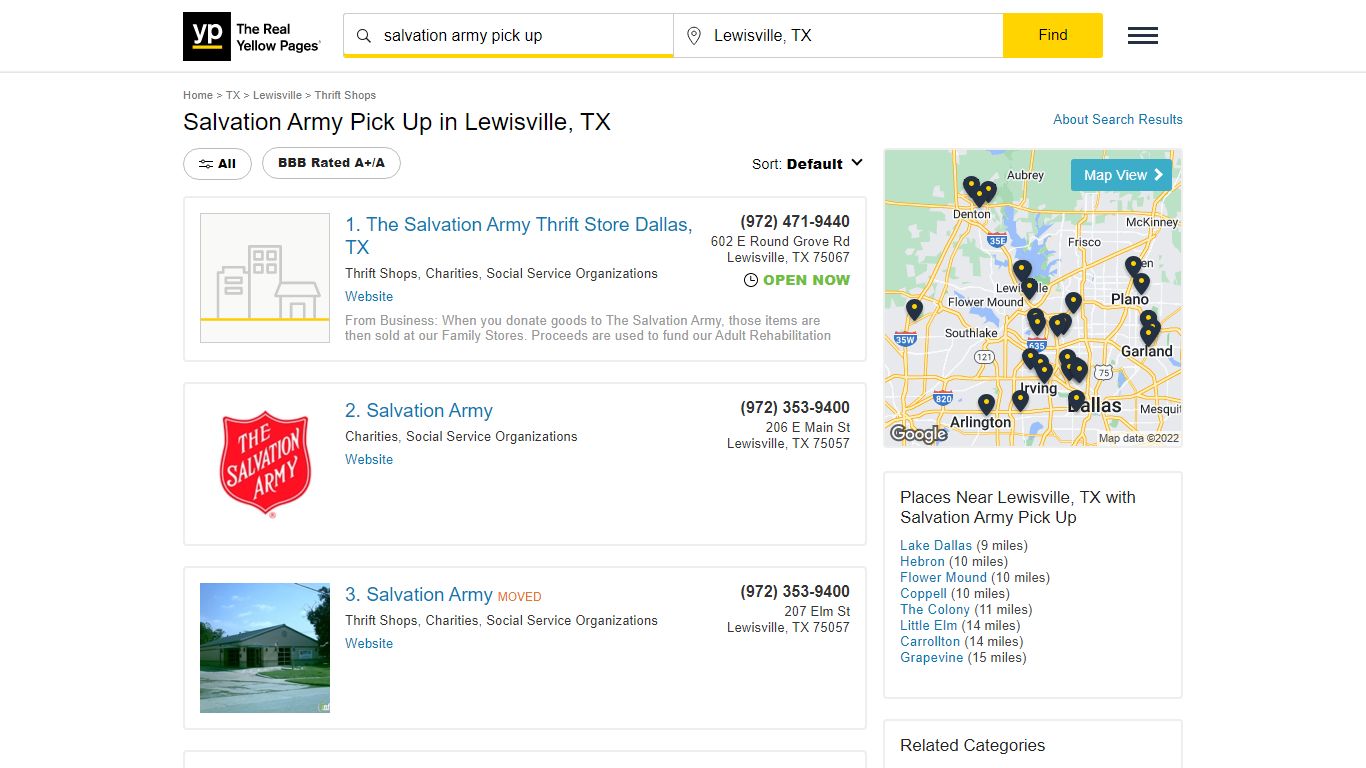Click the OPEN NOW status text

pos(806,280)
